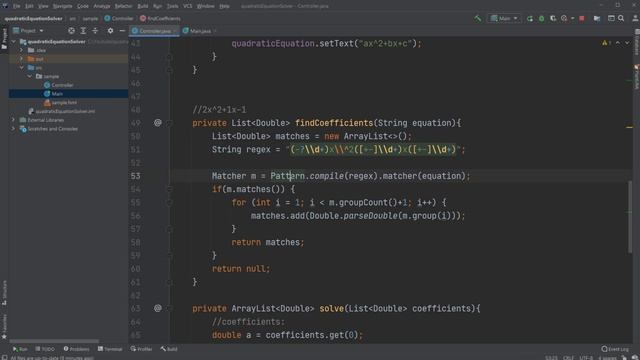The width and height of the screenshot is (640, 360).
Task: Select sample.fxml in project tree
Action: pos(60,102)
